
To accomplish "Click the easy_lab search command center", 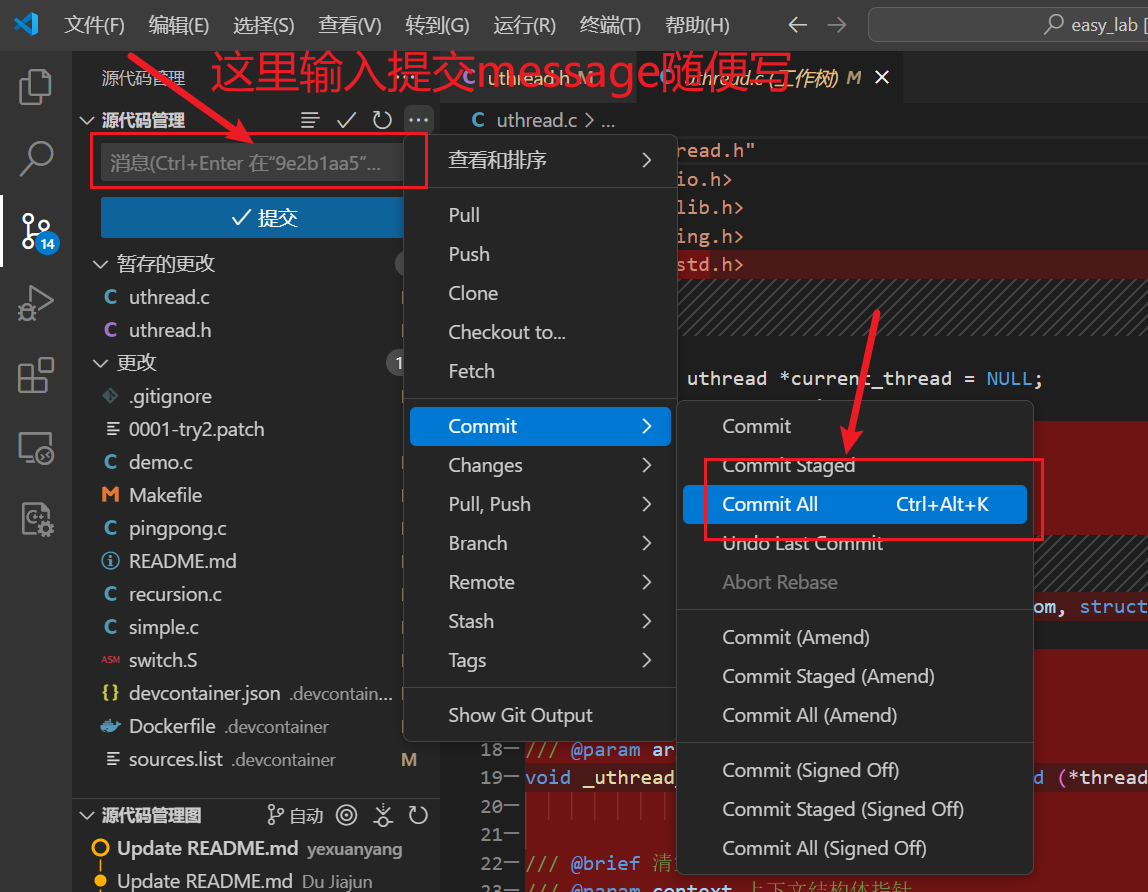I will [1010, 25].
